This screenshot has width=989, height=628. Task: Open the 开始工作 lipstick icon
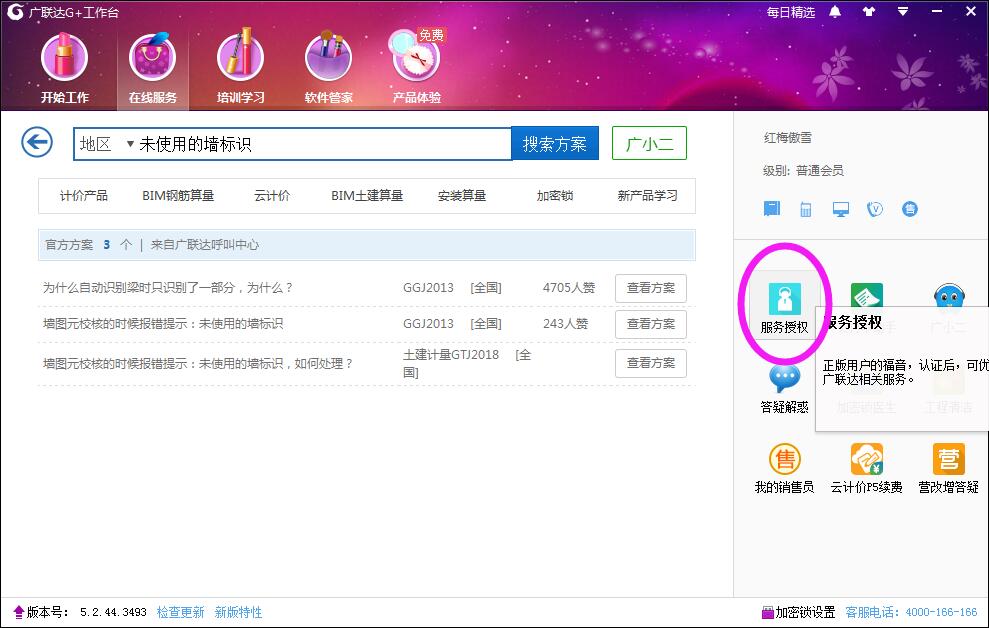[64, 68]
